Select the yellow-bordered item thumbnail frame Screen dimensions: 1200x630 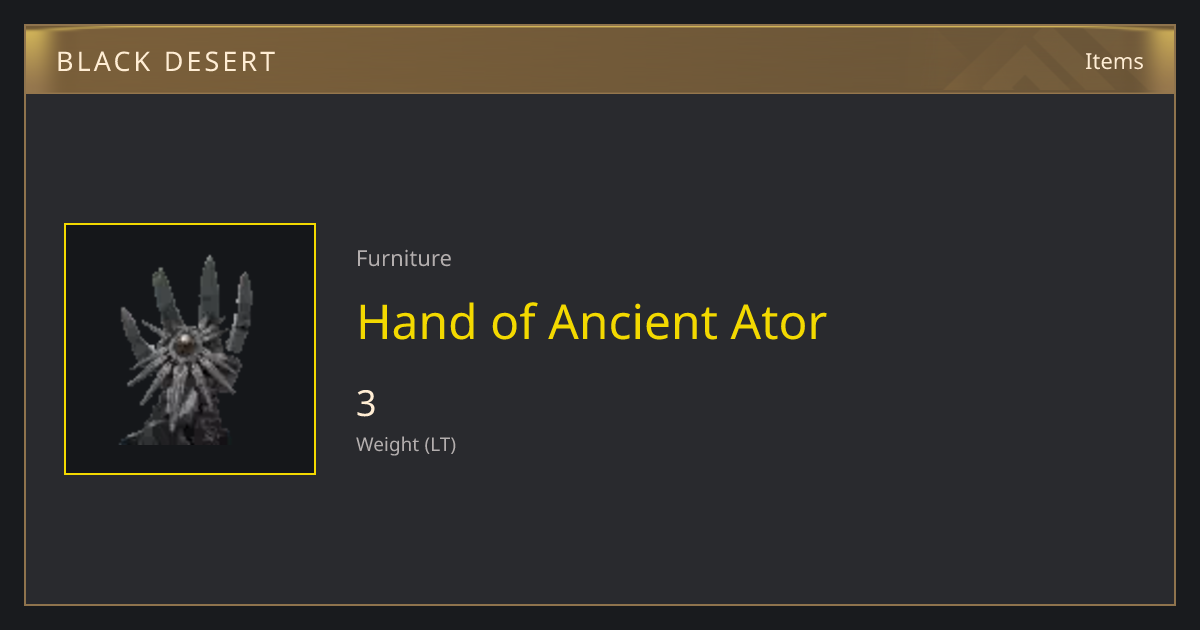click(190, 349)
